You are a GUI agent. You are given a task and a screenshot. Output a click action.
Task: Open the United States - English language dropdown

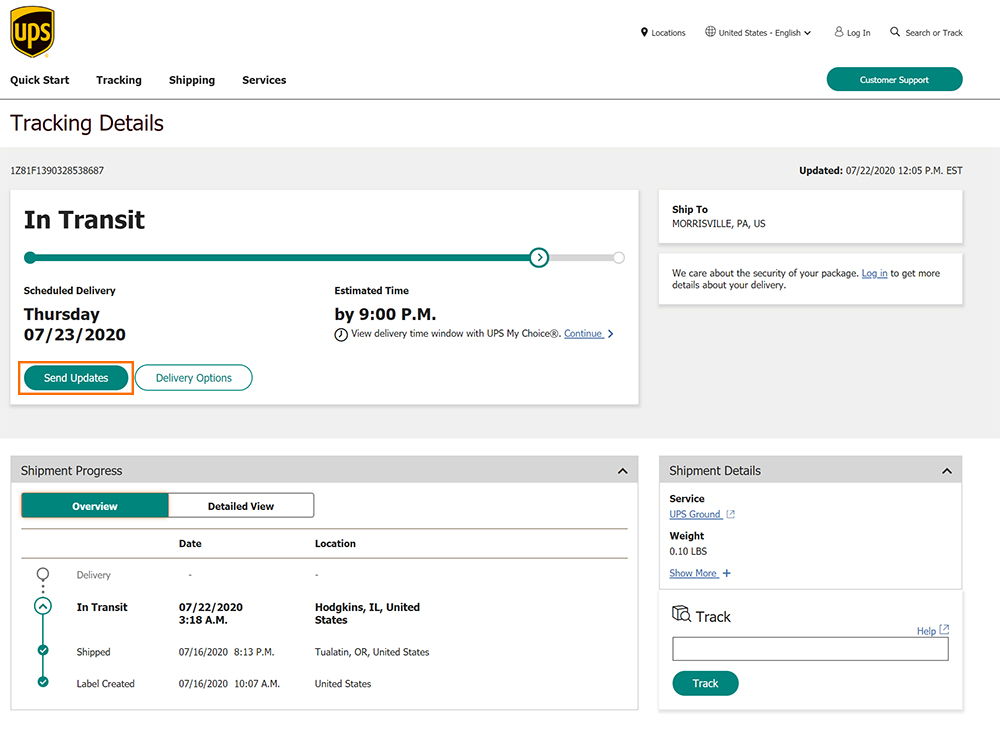[758, 33]
